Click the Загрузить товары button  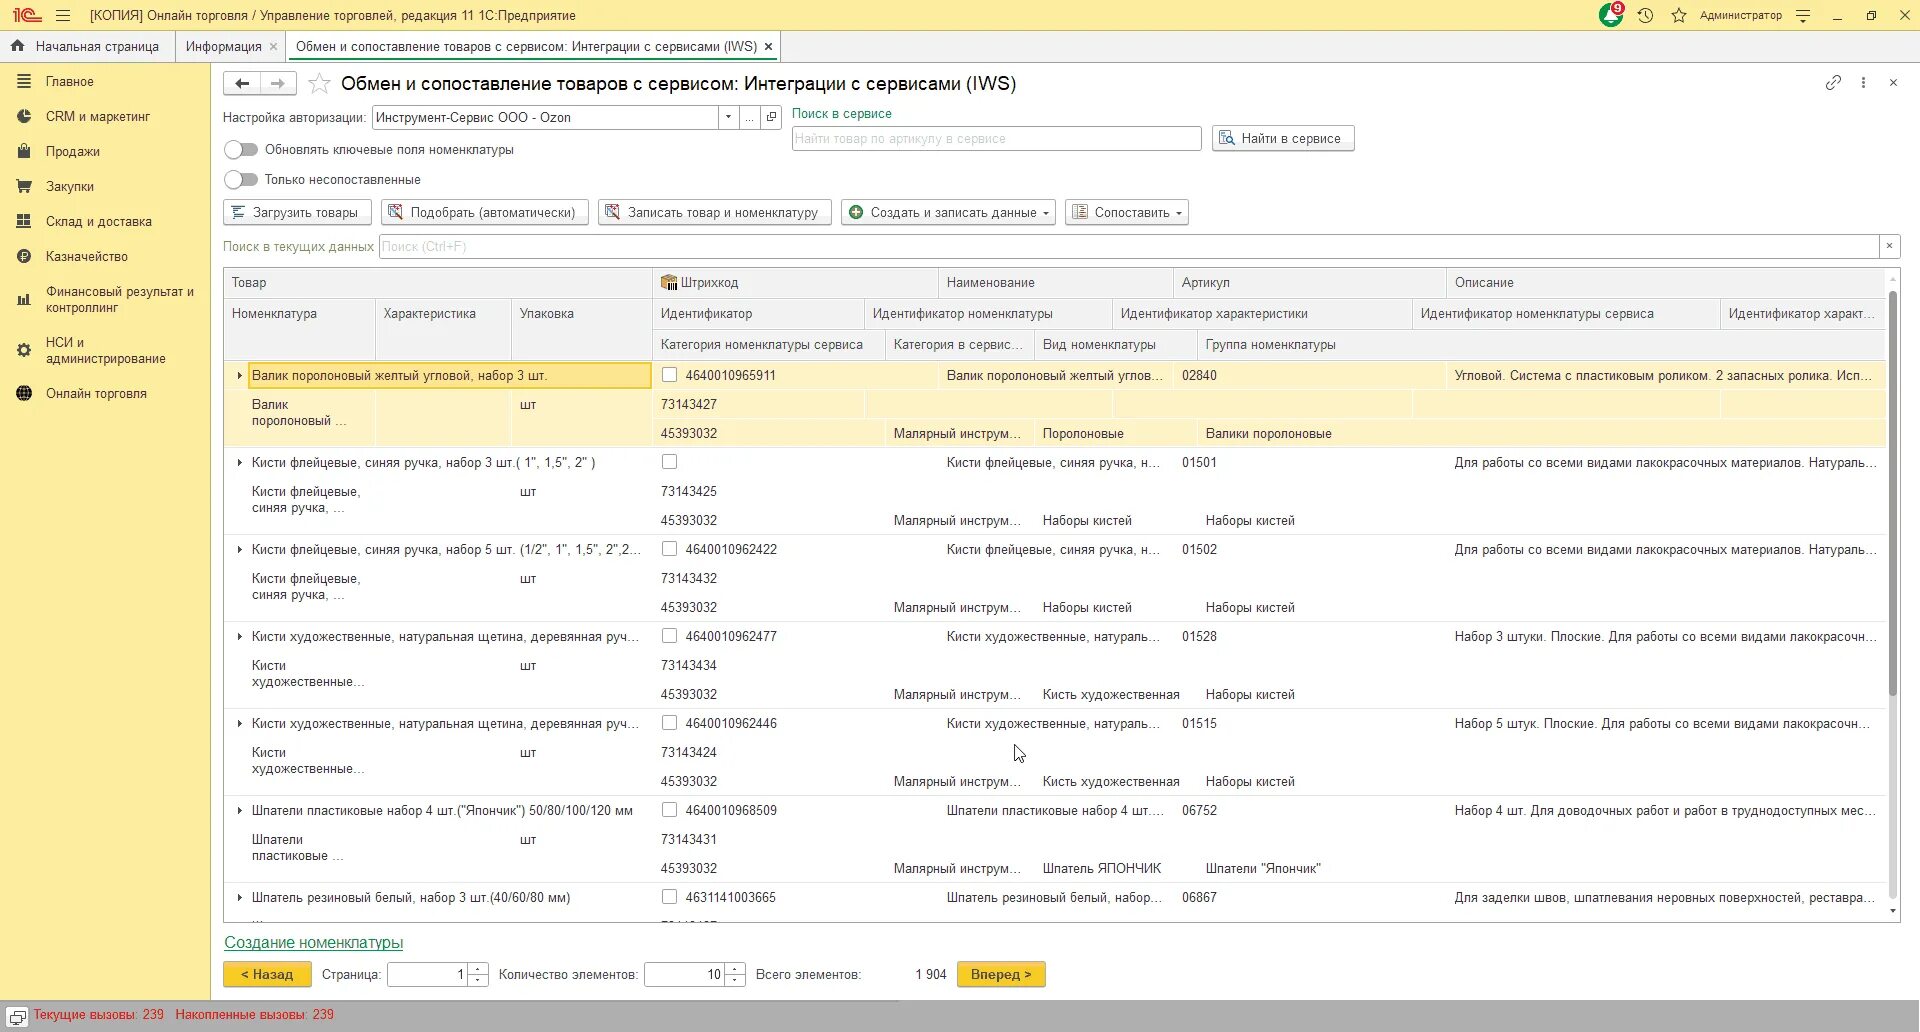click(x=297, y=212)
